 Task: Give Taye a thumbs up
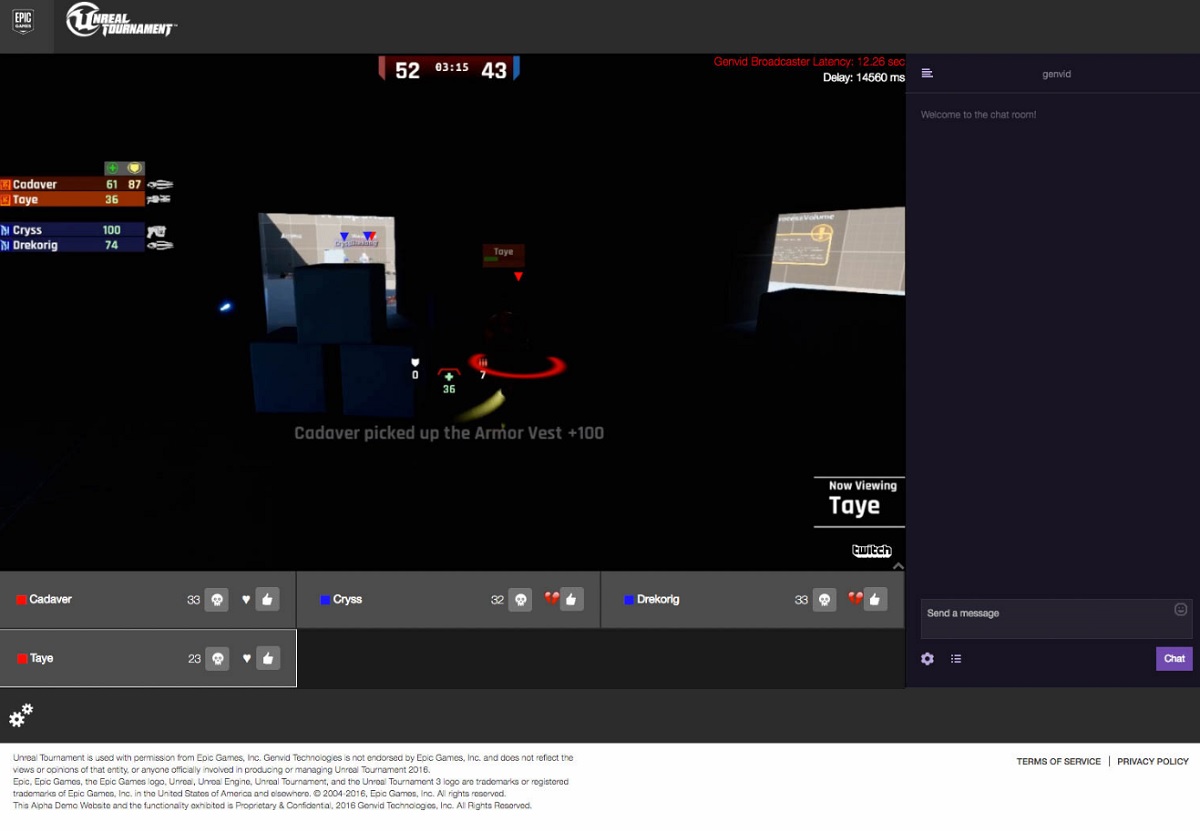coord(267,659)
